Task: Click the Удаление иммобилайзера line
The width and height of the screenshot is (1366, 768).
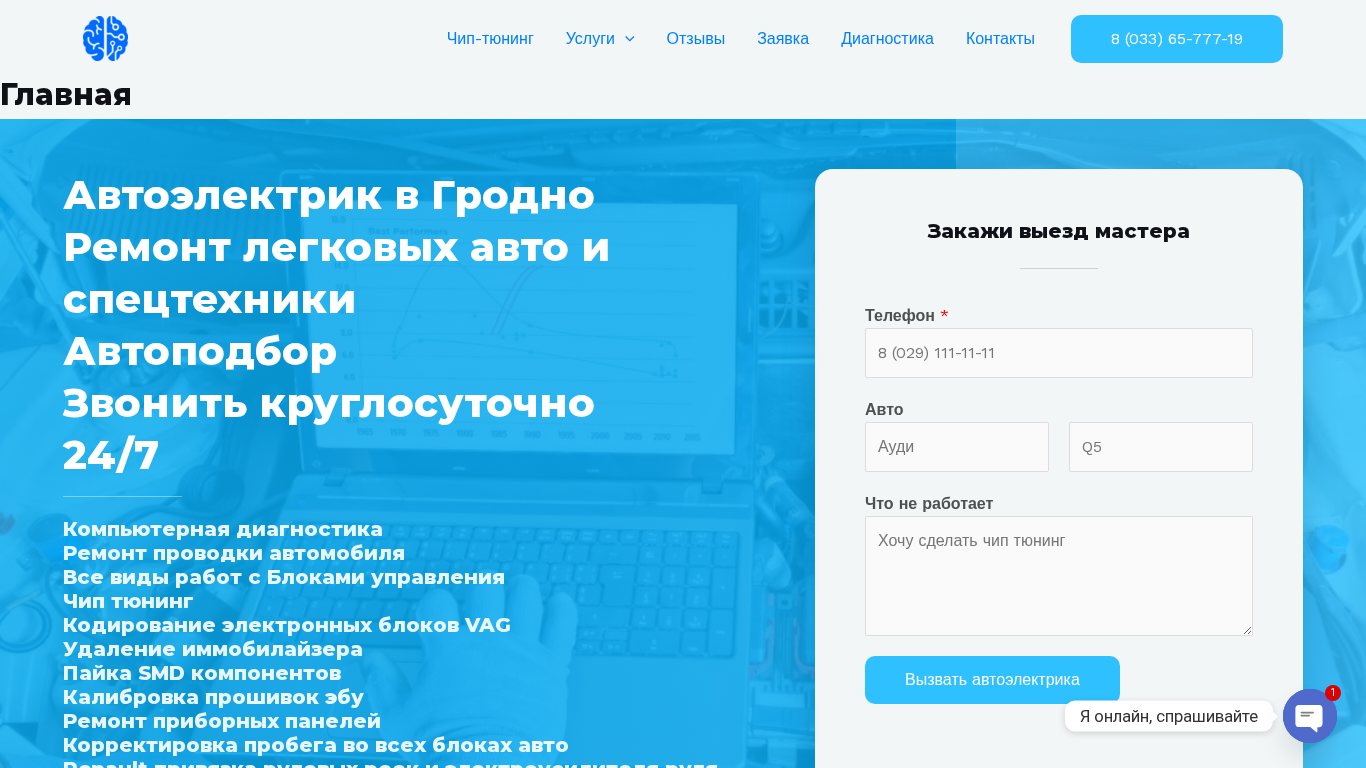Action: coord(213,649)
